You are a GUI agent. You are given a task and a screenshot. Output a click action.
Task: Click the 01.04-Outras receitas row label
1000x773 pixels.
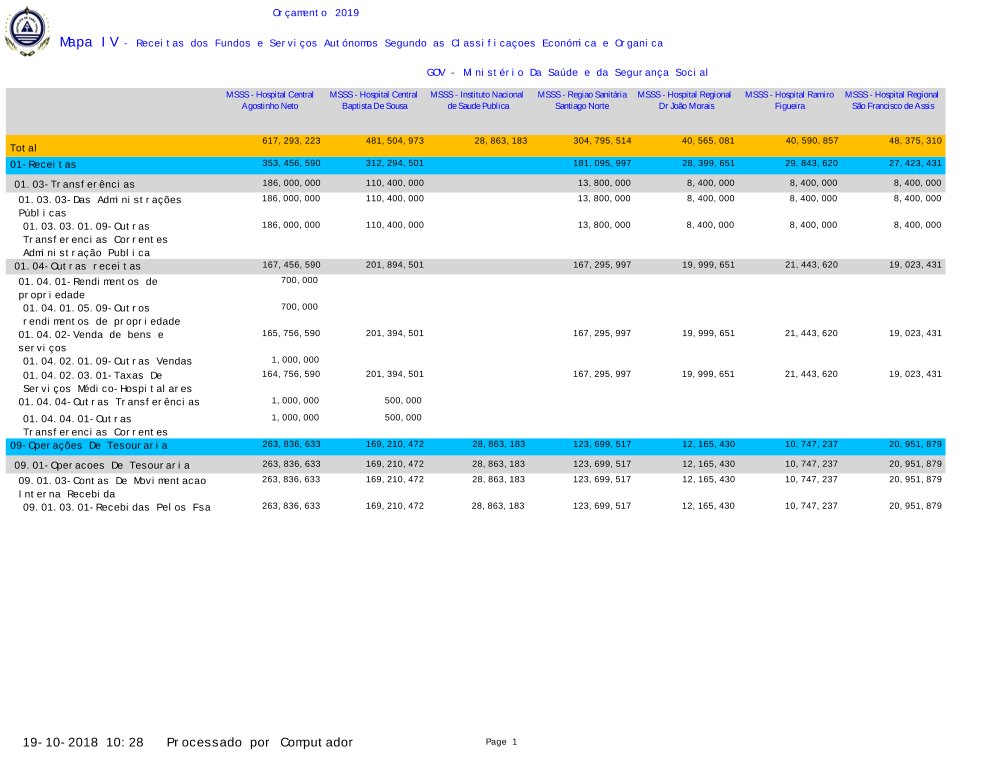click(x=77, y=267)
